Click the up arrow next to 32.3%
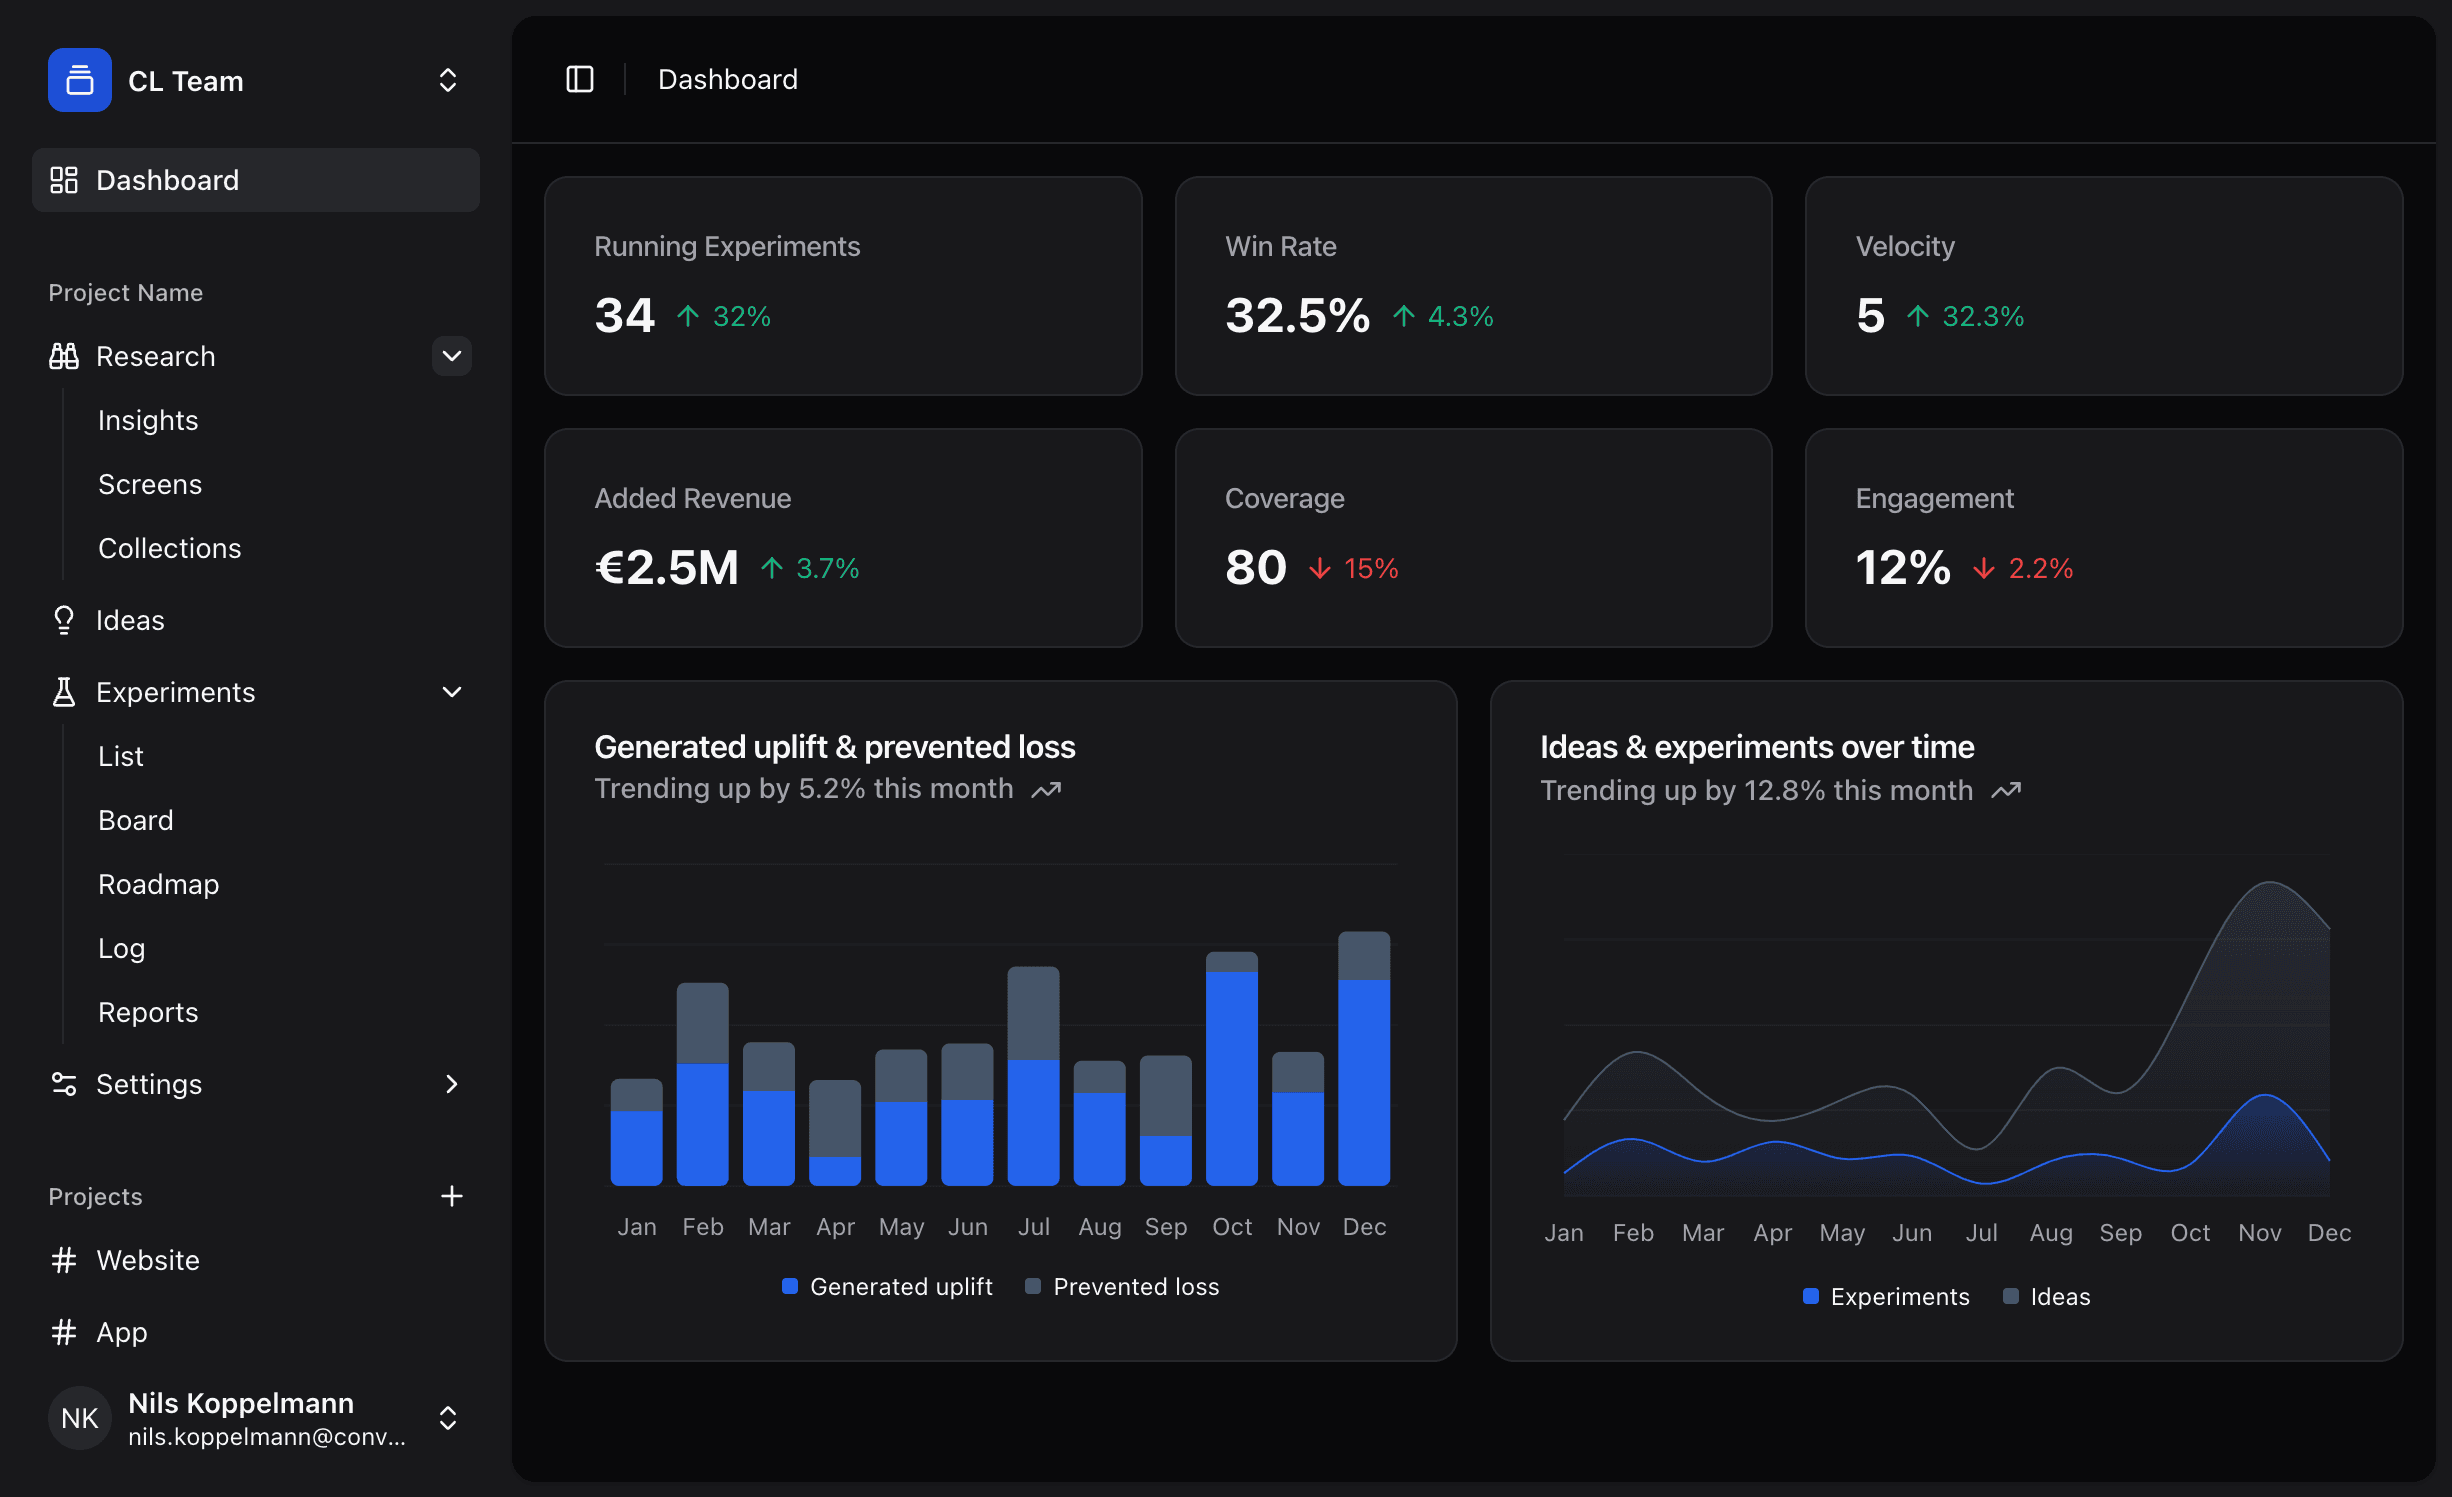The image size is (2452, 1497). coord(1918,316)
